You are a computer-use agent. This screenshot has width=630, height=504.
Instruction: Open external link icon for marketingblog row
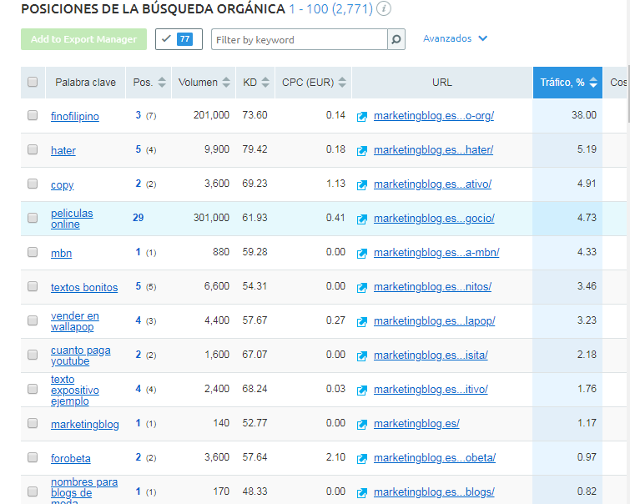[362, 424]
